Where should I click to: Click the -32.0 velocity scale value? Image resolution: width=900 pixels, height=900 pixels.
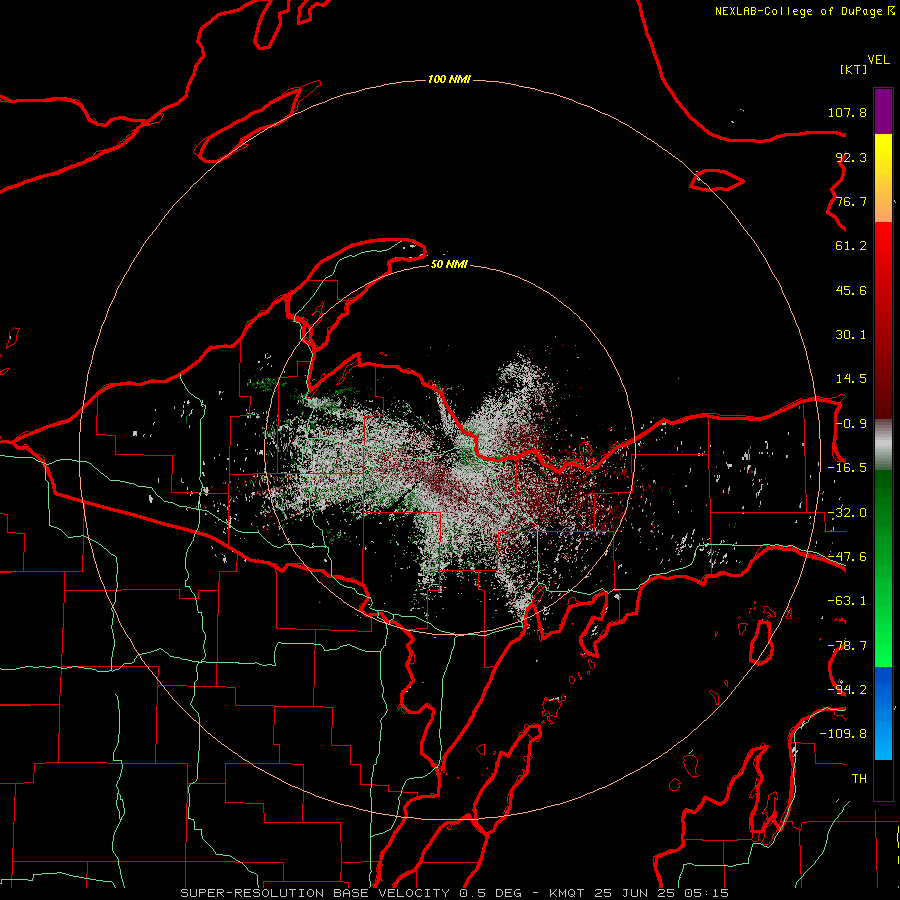[847, 513]
